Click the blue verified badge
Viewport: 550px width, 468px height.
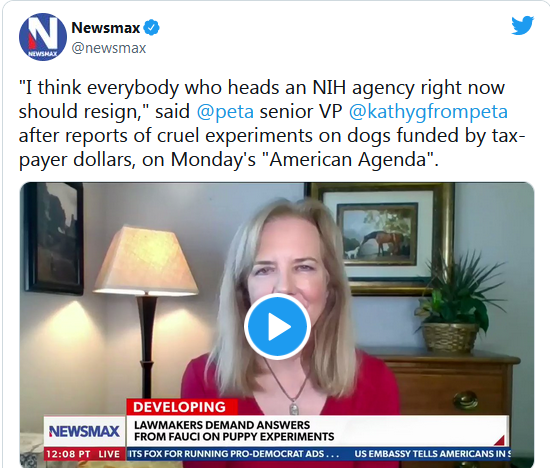coord(152,28)
